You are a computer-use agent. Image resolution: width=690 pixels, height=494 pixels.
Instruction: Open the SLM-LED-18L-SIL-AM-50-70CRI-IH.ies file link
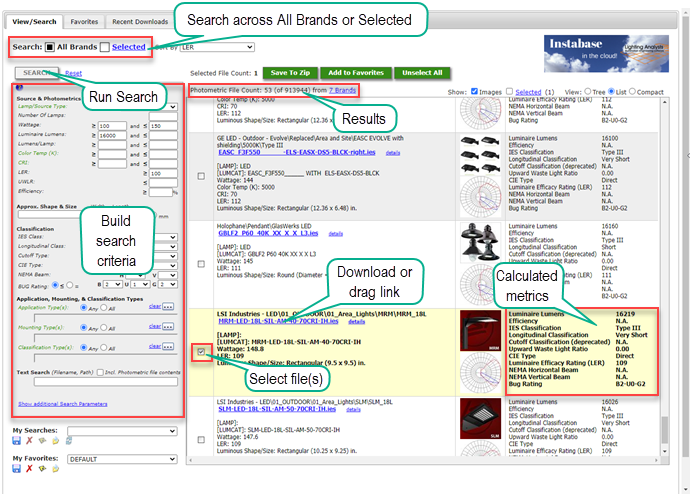click(277, 409)
